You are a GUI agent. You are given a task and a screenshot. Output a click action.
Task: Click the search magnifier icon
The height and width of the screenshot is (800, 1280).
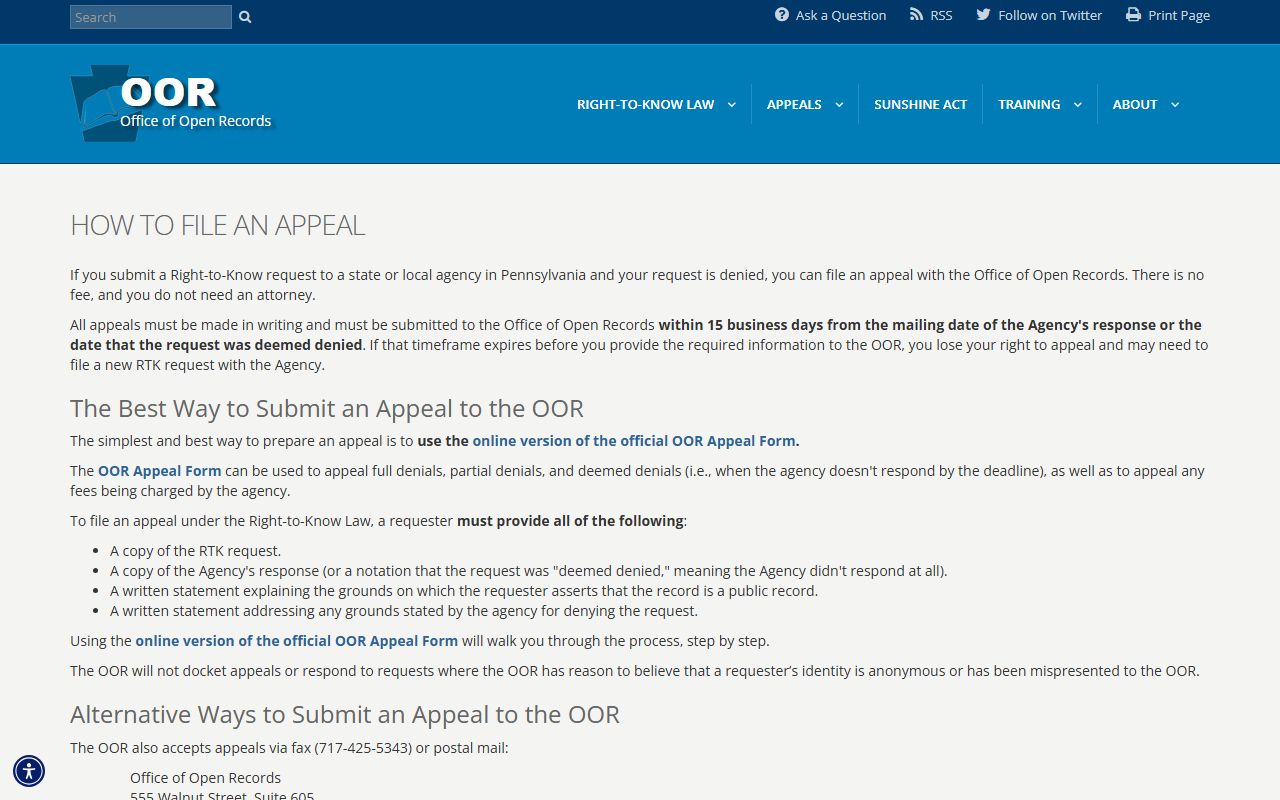click(x=245, y=17)
